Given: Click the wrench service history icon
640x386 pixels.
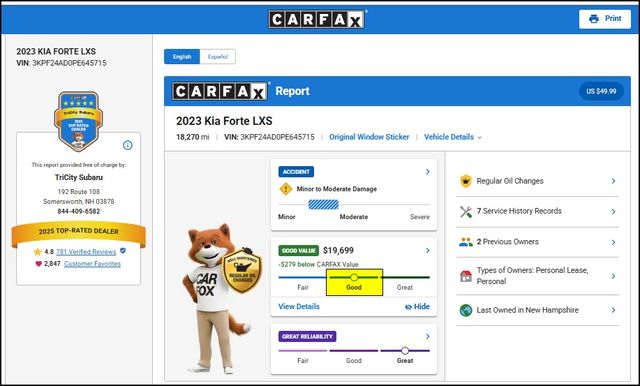Looking at the screenshot, I should (466, 211).
